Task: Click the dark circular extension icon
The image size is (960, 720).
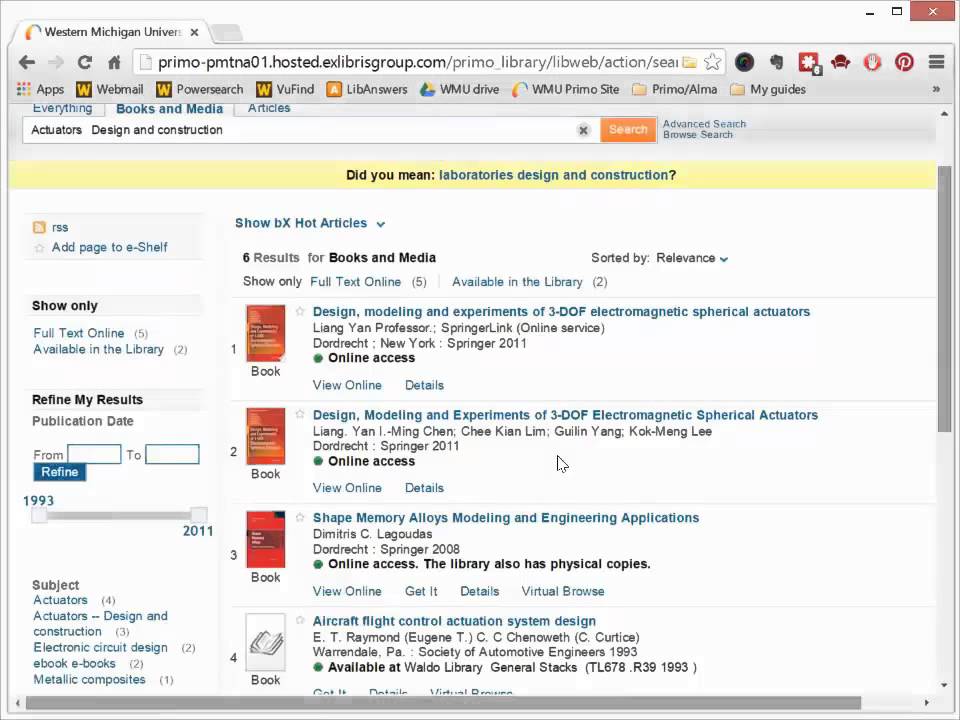Action: coord(744,62)
